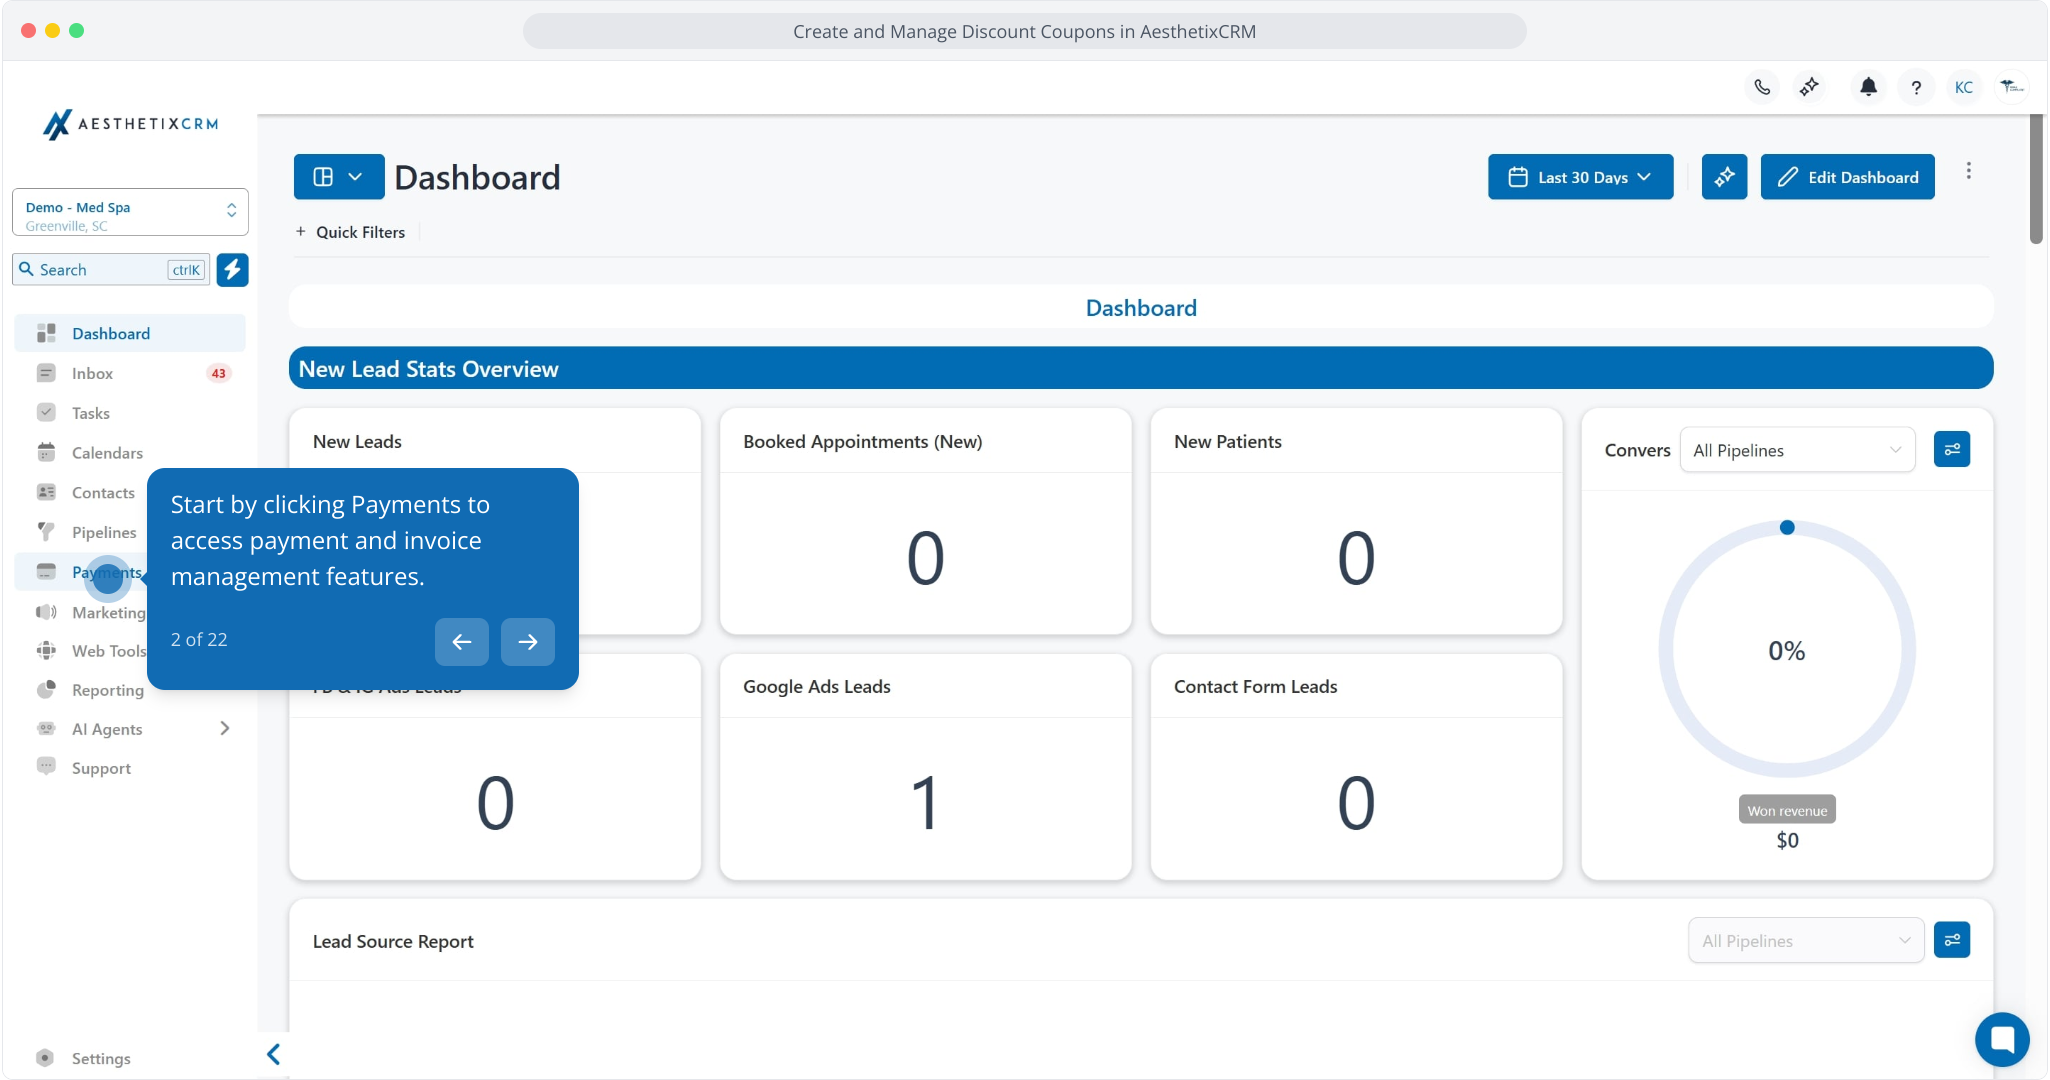Click the page's vertical scrollbar

coord(2036,180)
